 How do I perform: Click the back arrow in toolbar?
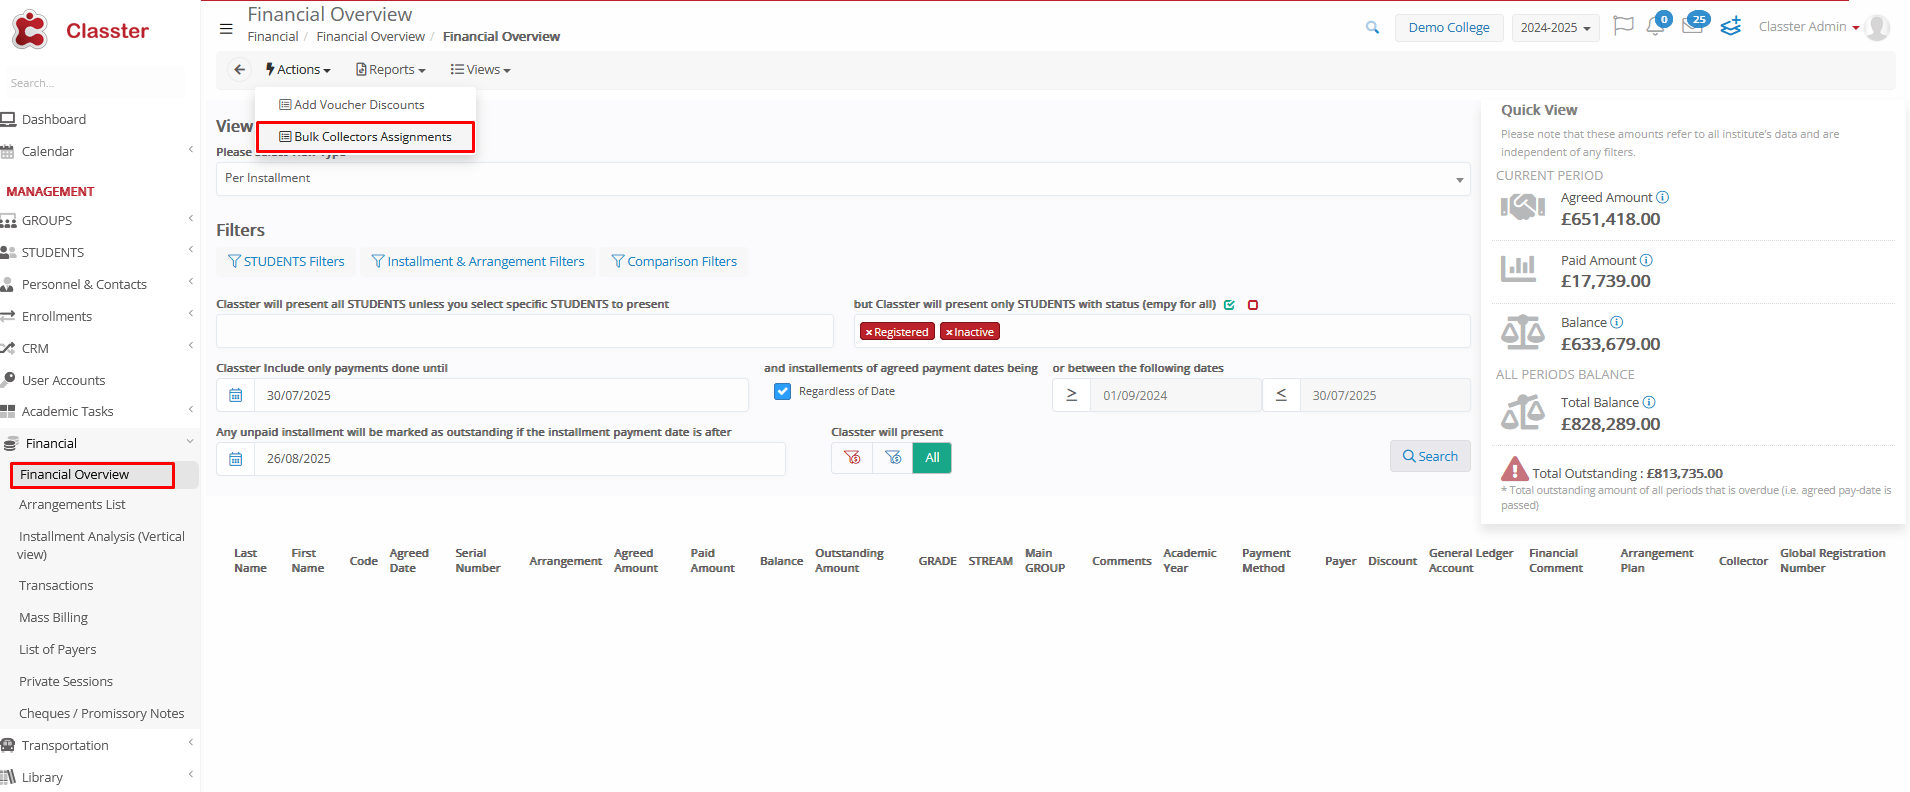point(239,70)
